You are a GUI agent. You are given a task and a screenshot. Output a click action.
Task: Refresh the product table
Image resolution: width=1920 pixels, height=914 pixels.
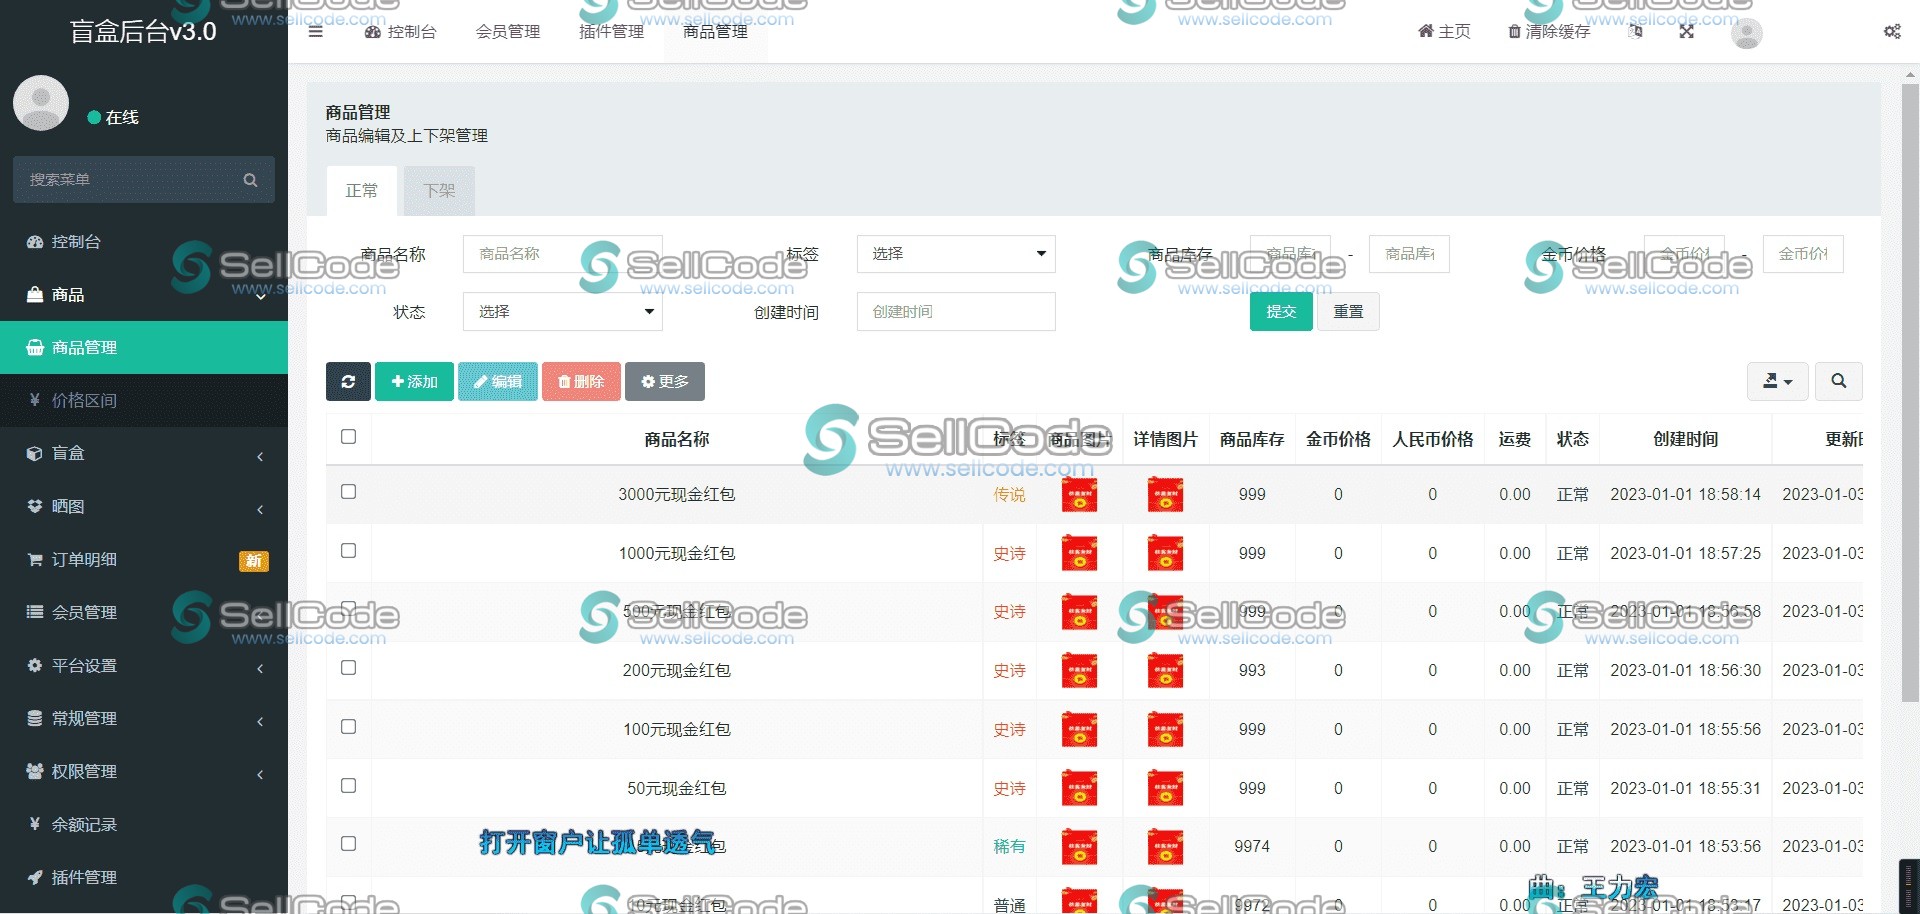(347, 381)
